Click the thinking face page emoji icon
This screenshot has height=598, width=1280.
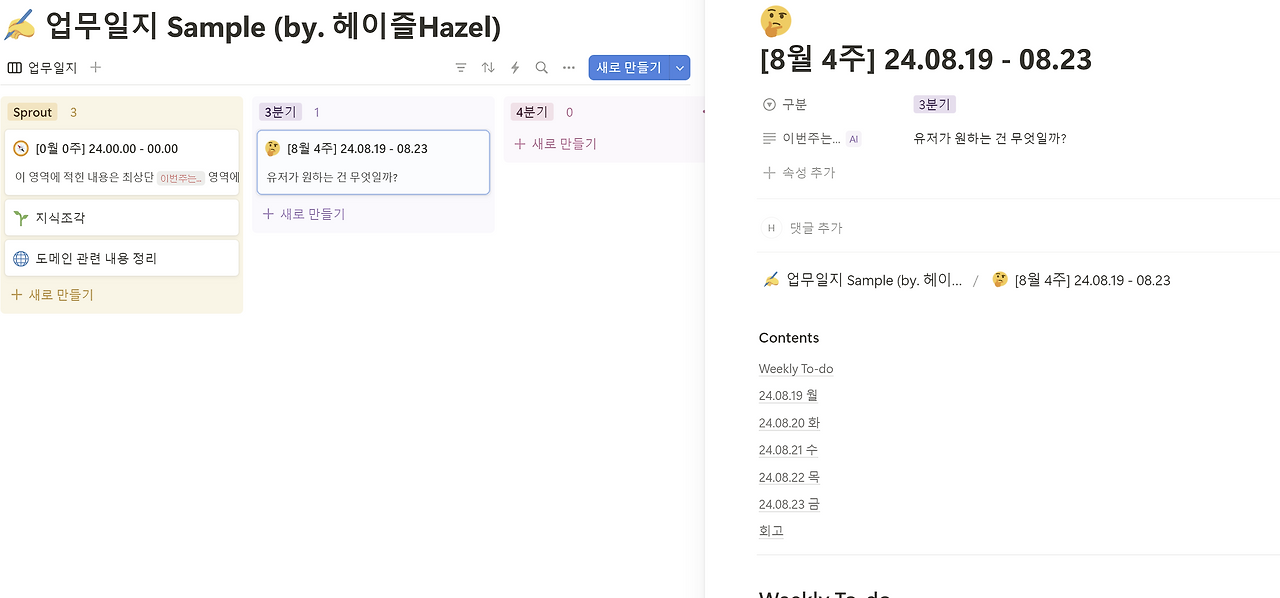pyautogui.click(x=776, y=20)
